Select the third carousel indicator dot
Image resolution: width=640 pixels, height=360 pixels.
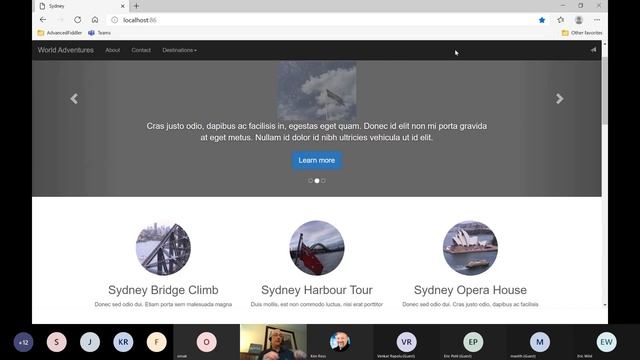(323, 180)
